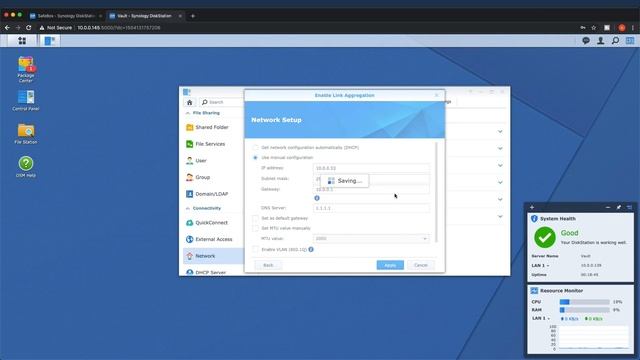The image size is (640, 360).
Task: Open the DSM main menu grid
Action: click(22, 40)
